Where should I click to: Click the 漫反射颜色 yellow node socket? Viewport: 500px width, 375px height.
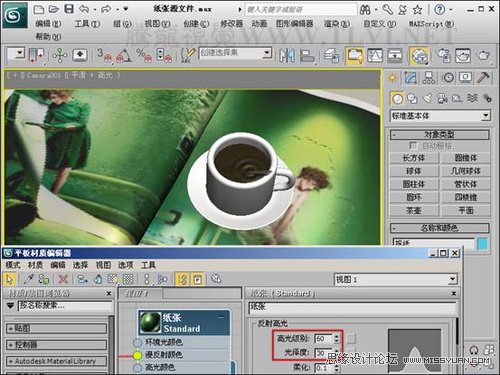point(137,355)
